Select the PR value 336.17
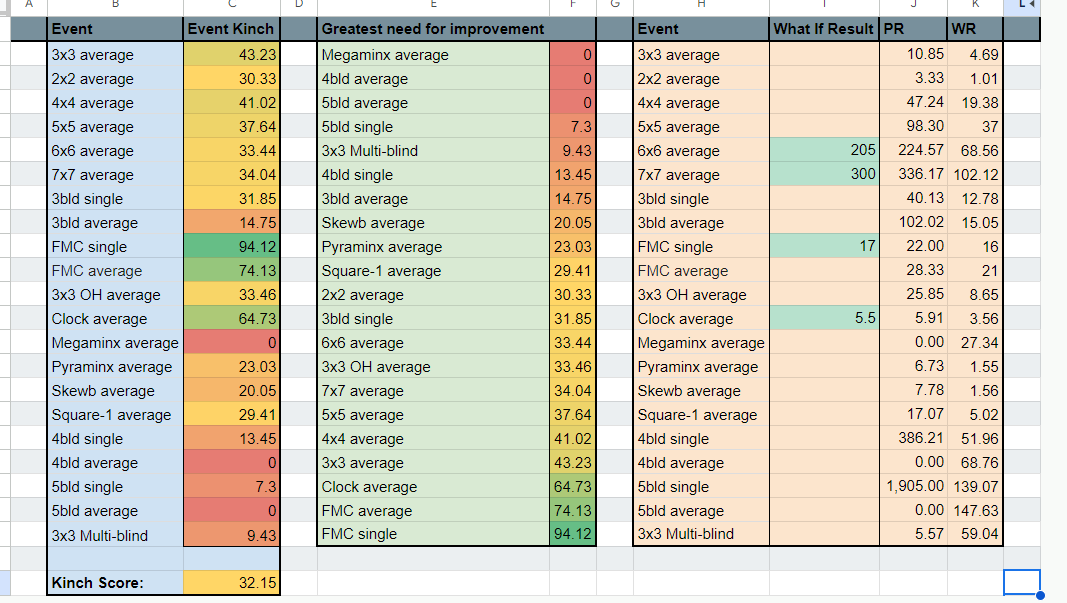The image size is (1067, 603). tap(913, 174)
